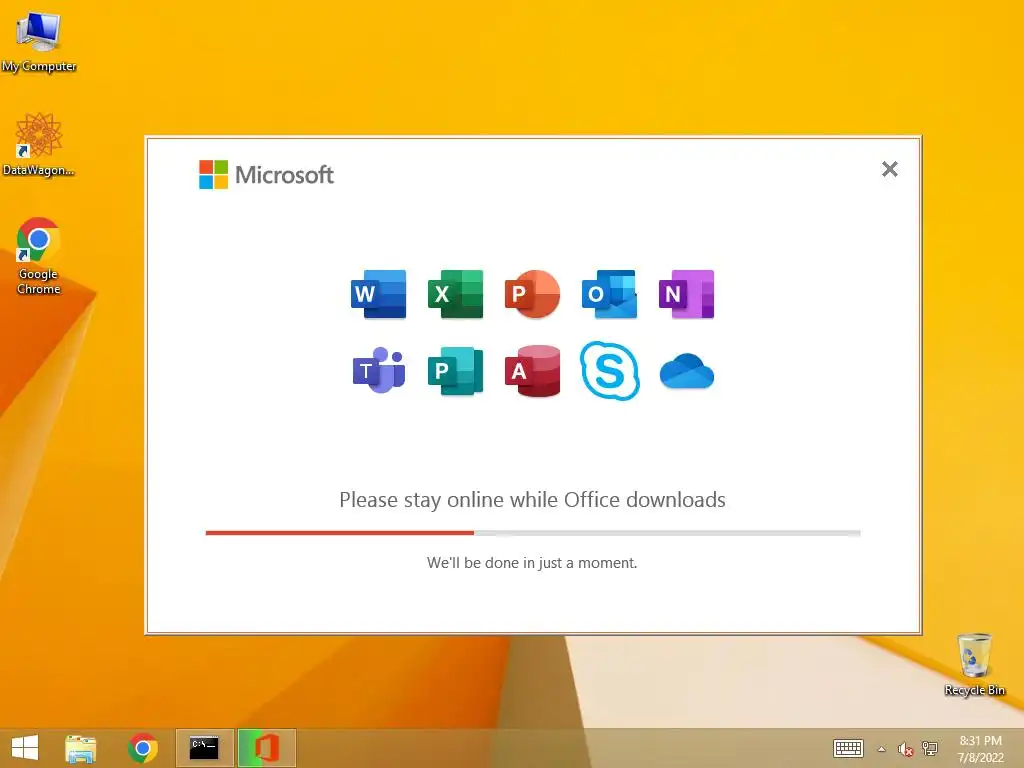
Task: Click the 'Please stay online while Office downloads' text
Action: tap(532, 500)
